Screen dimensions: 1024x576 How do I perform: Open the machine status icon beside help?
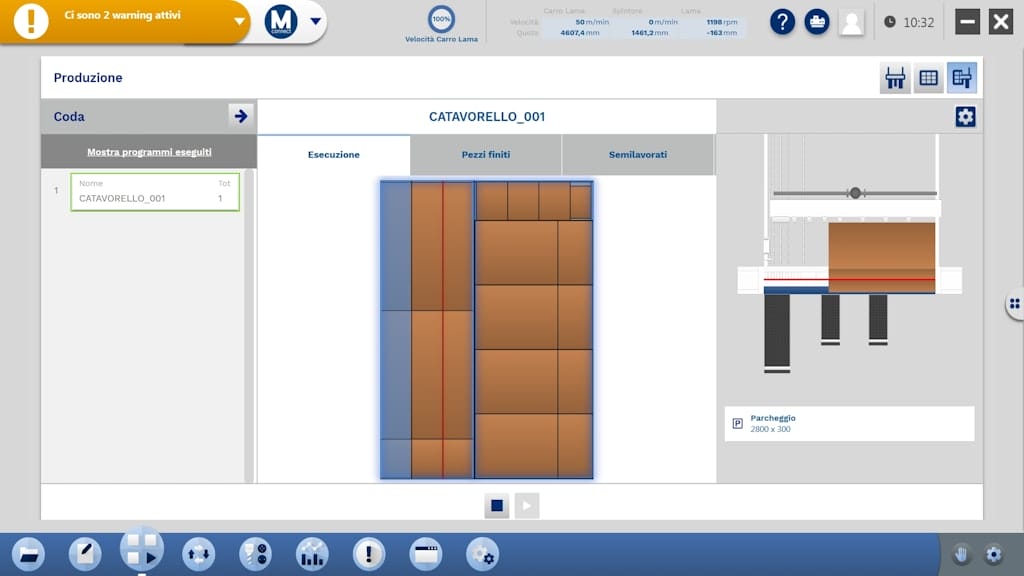817,22
